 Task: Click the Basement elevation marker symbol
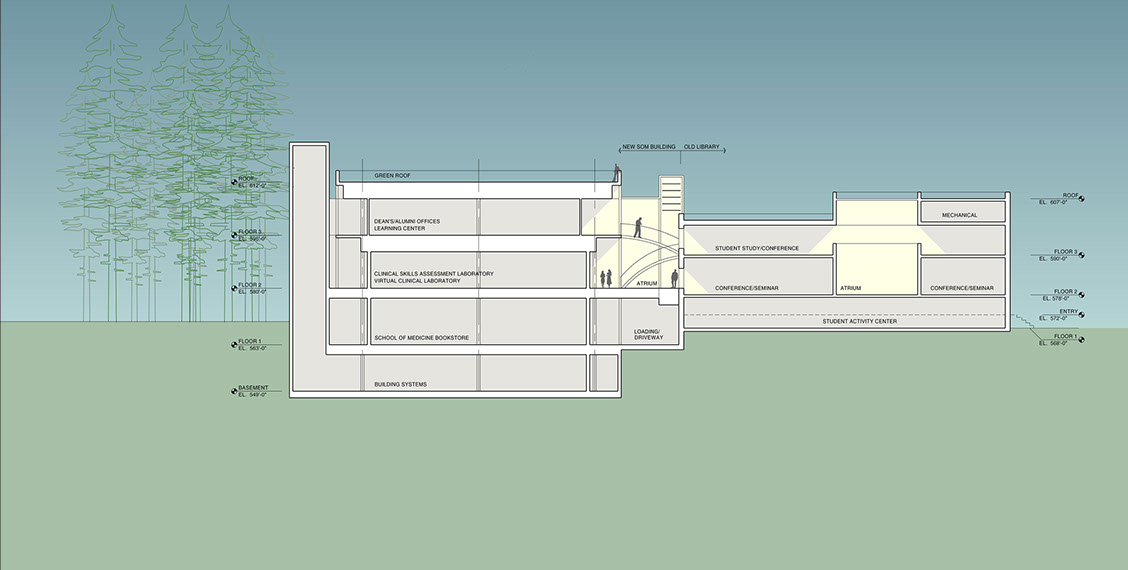pyautogui.click(x=236, y=389)
